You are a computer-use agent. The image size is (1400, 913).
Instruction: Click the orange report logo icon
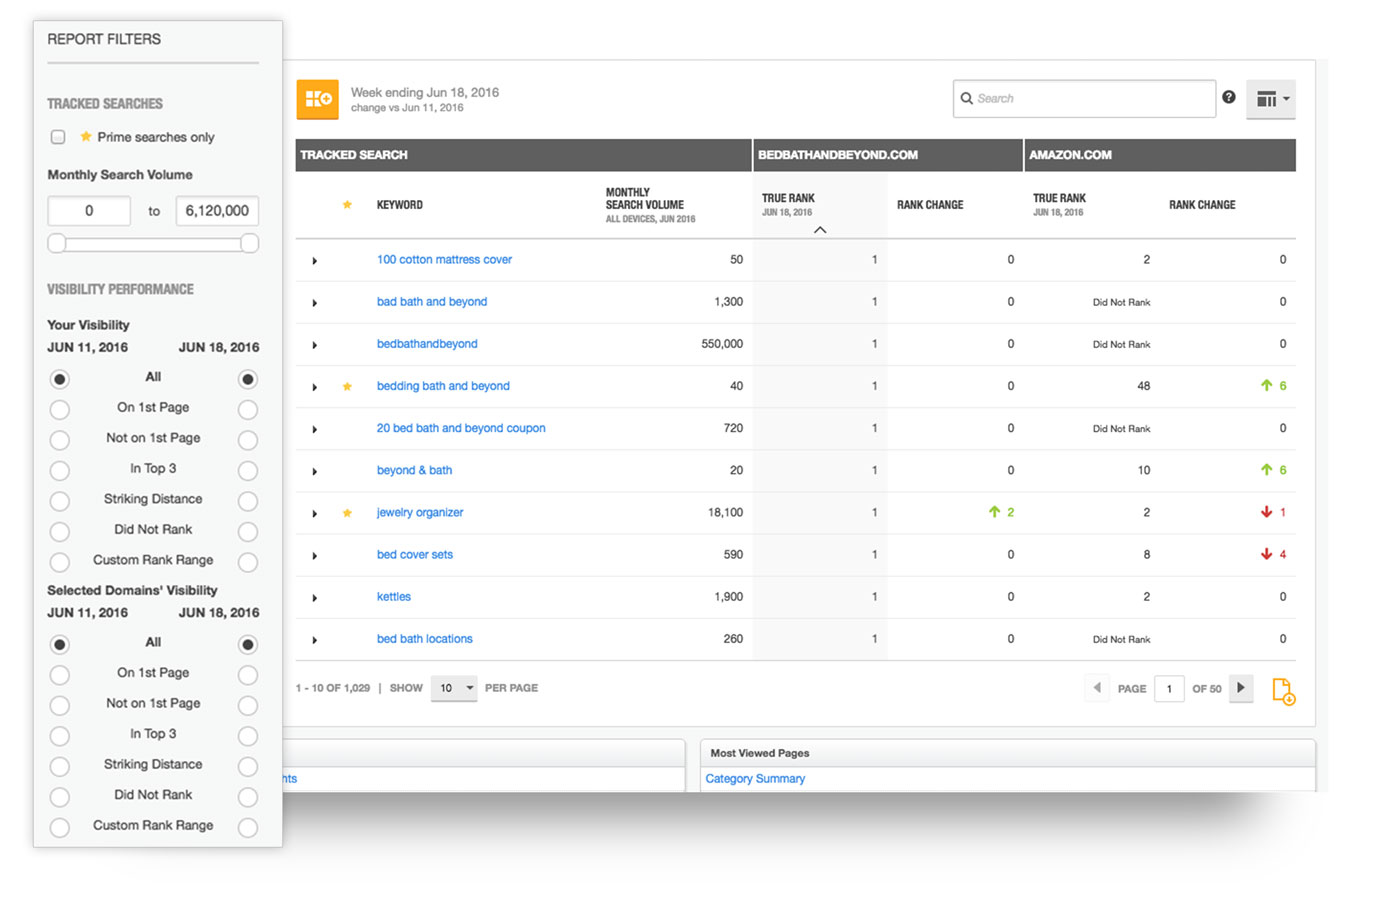(317, 99)
